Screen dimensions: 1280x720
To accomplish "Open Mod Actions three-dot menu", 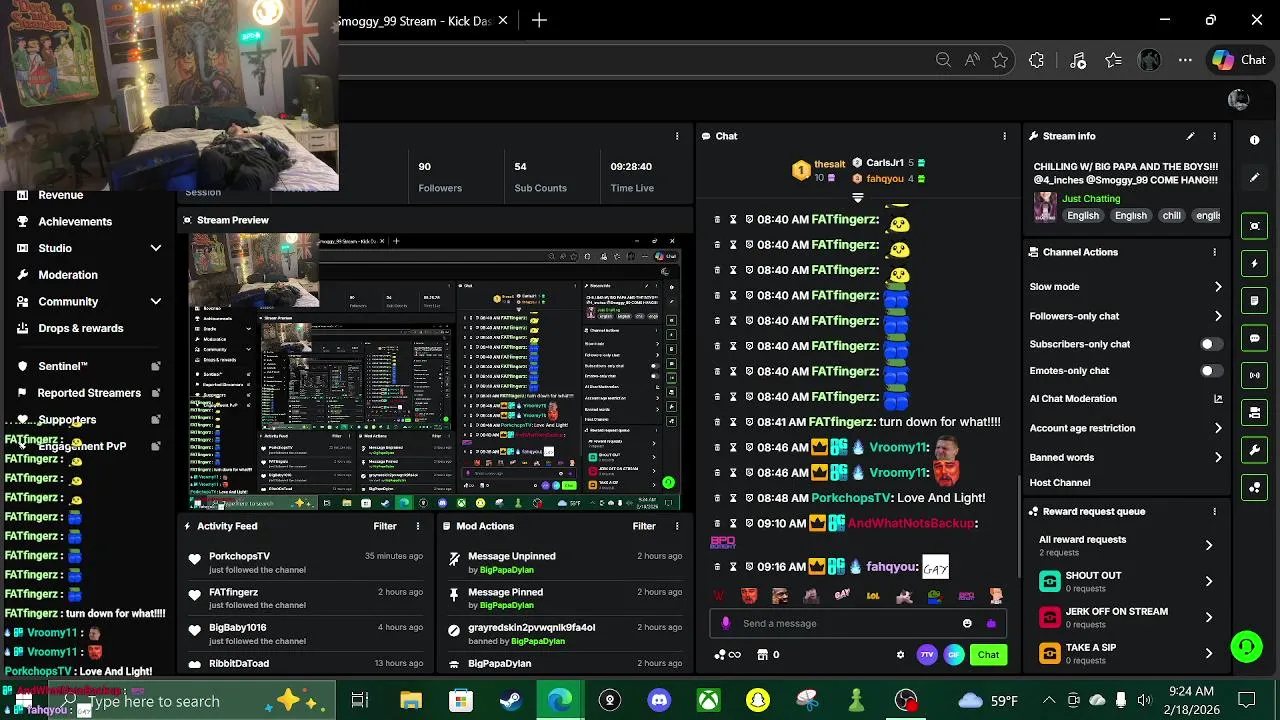I will (677, 526).
